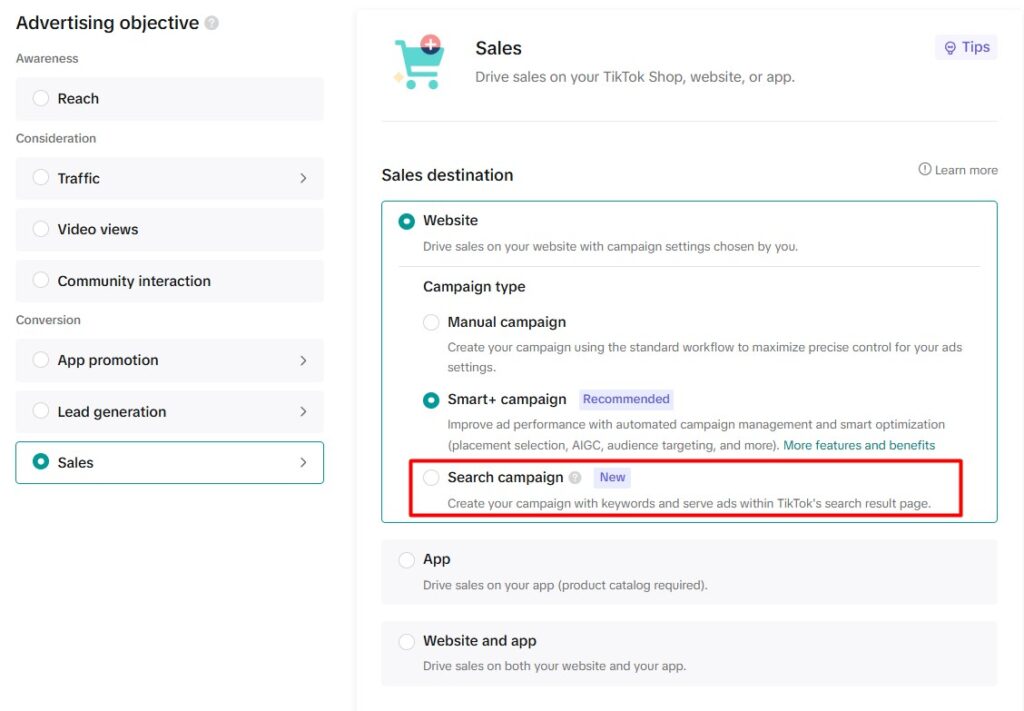Select the Smart+ campaign radio button
This screenshot has width=1024, height=711.
(x=431, y=400)
